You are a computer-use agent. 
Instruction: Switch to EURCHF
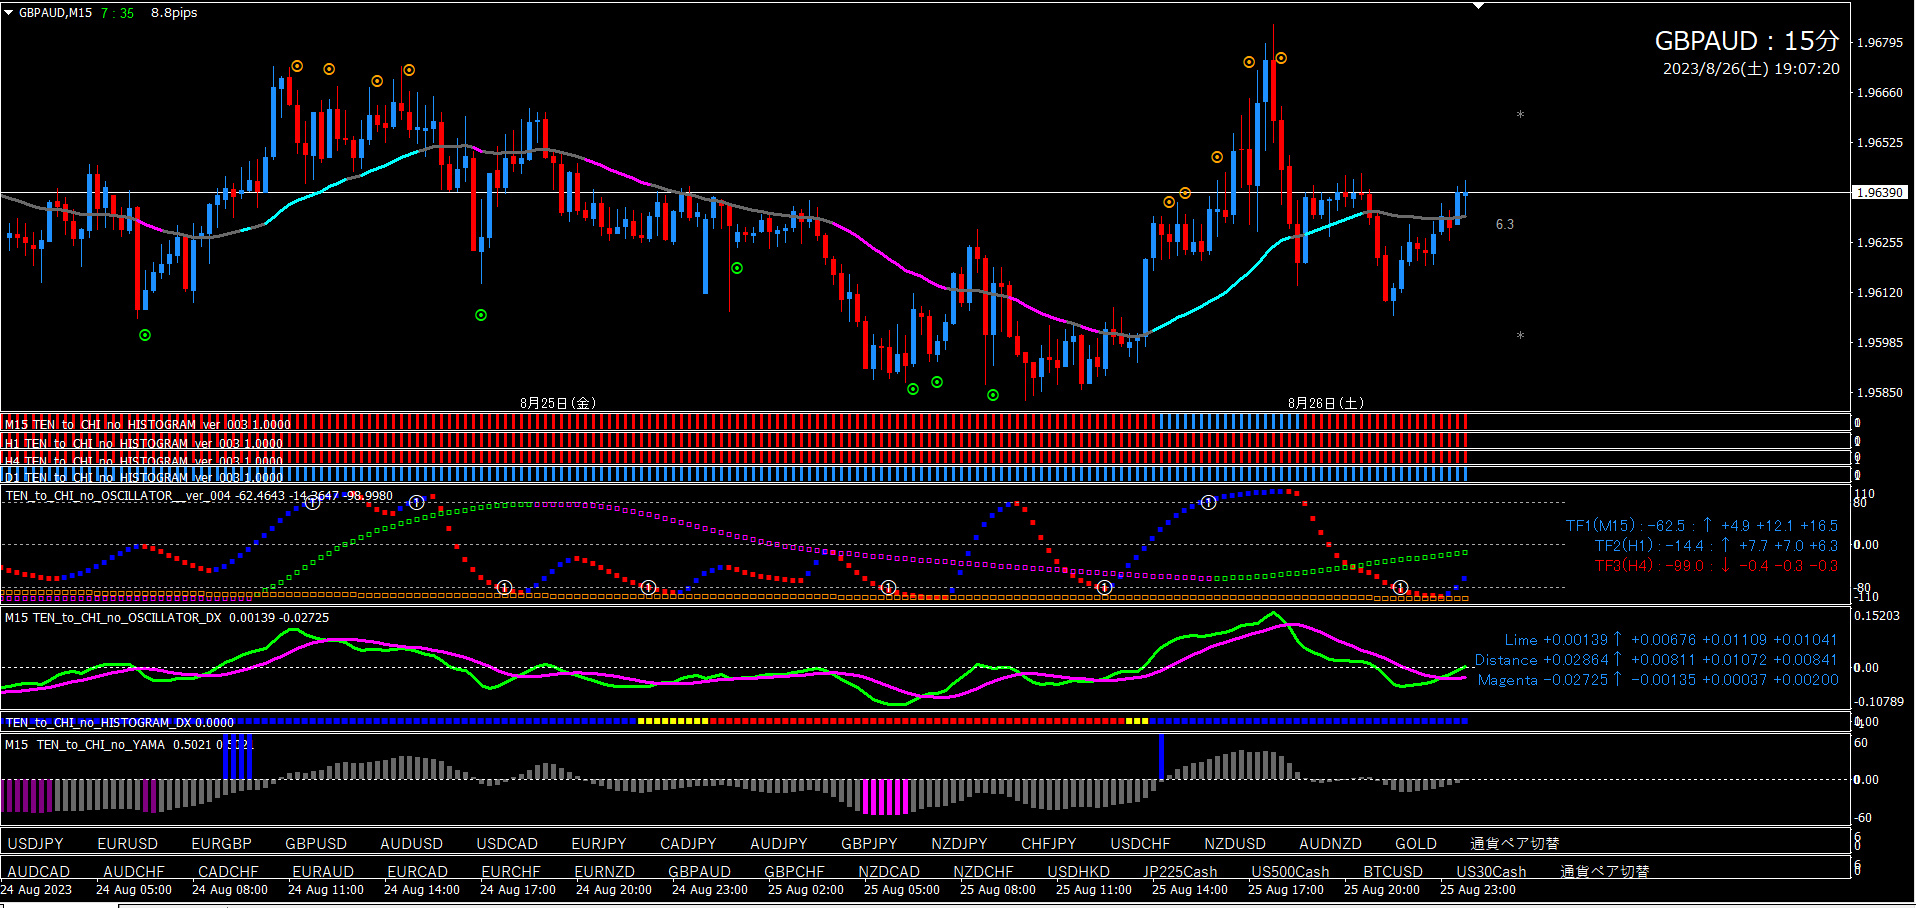click(510, 872)
